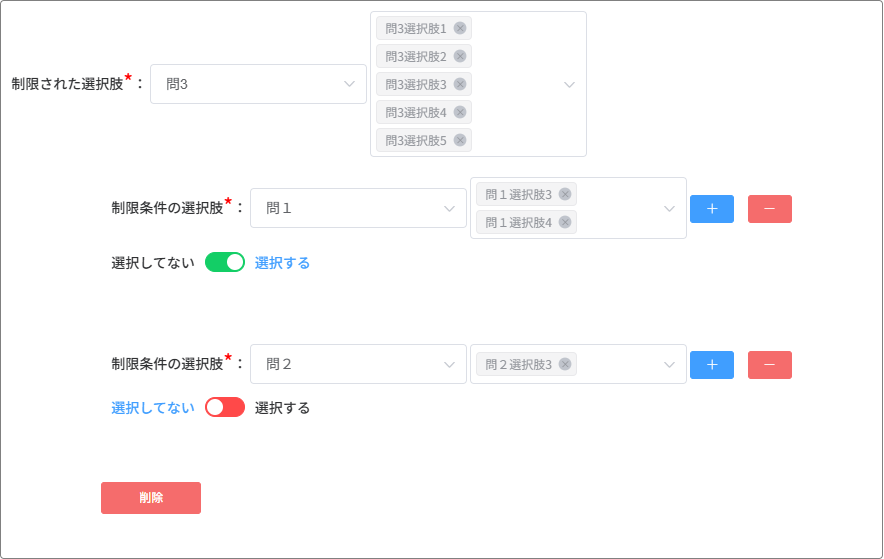Add a condition after the 問１ row
This screenshot has height=559, width=884.
click(712, 208)
